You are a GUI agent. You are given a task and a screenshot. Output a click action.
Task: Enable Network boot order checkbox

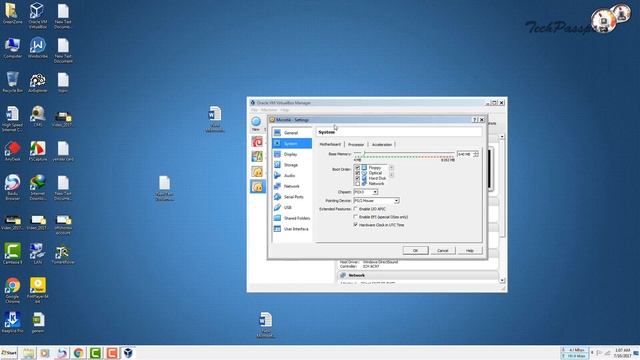[357, 184]
